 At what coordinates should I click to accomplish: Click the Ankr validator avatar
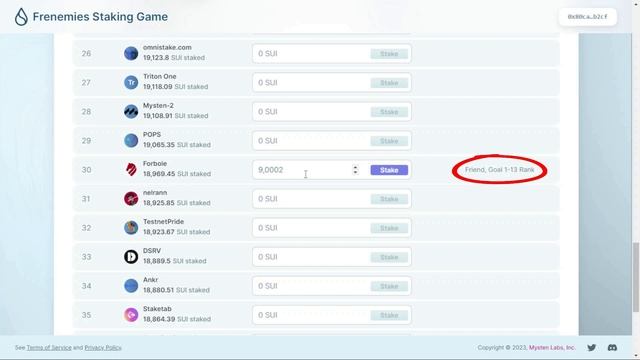pos(131,286)
